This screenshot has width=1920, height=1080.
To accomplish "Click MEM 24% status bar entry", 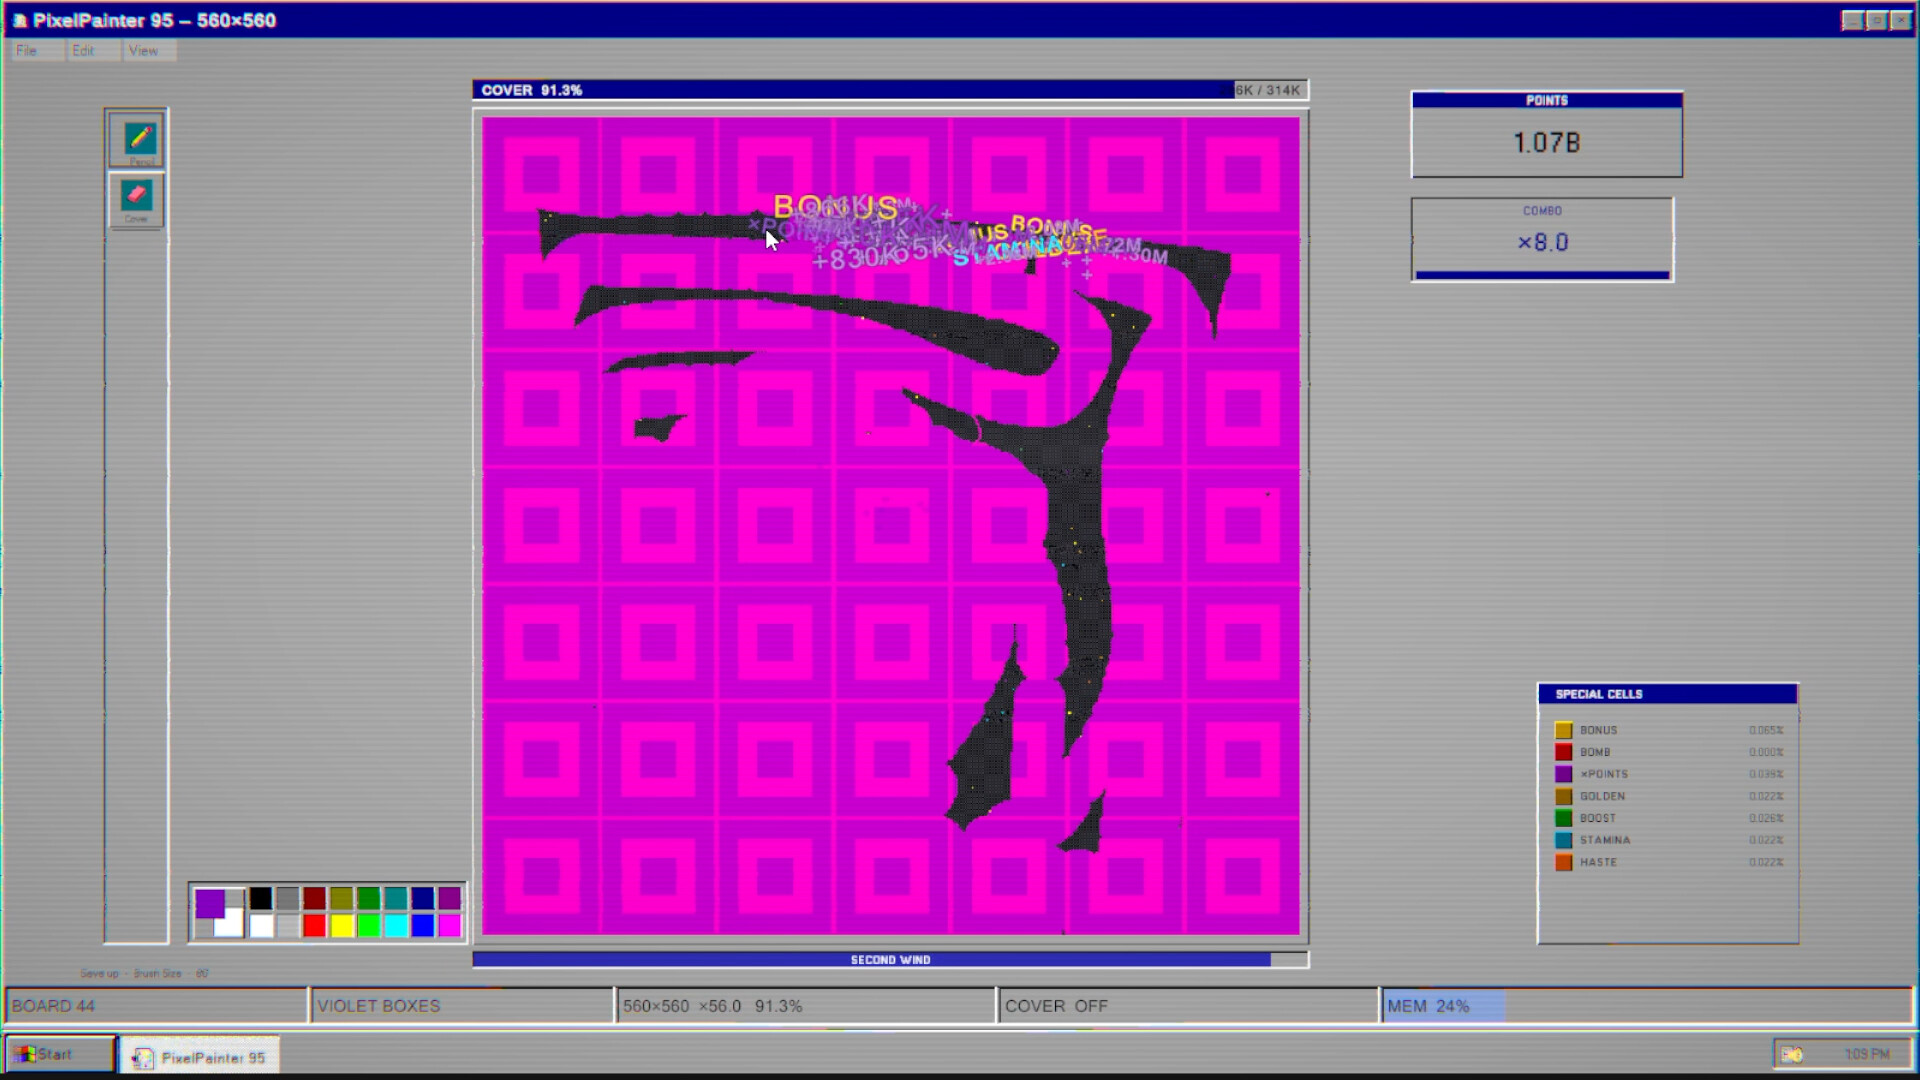I will [1646, 1006].
